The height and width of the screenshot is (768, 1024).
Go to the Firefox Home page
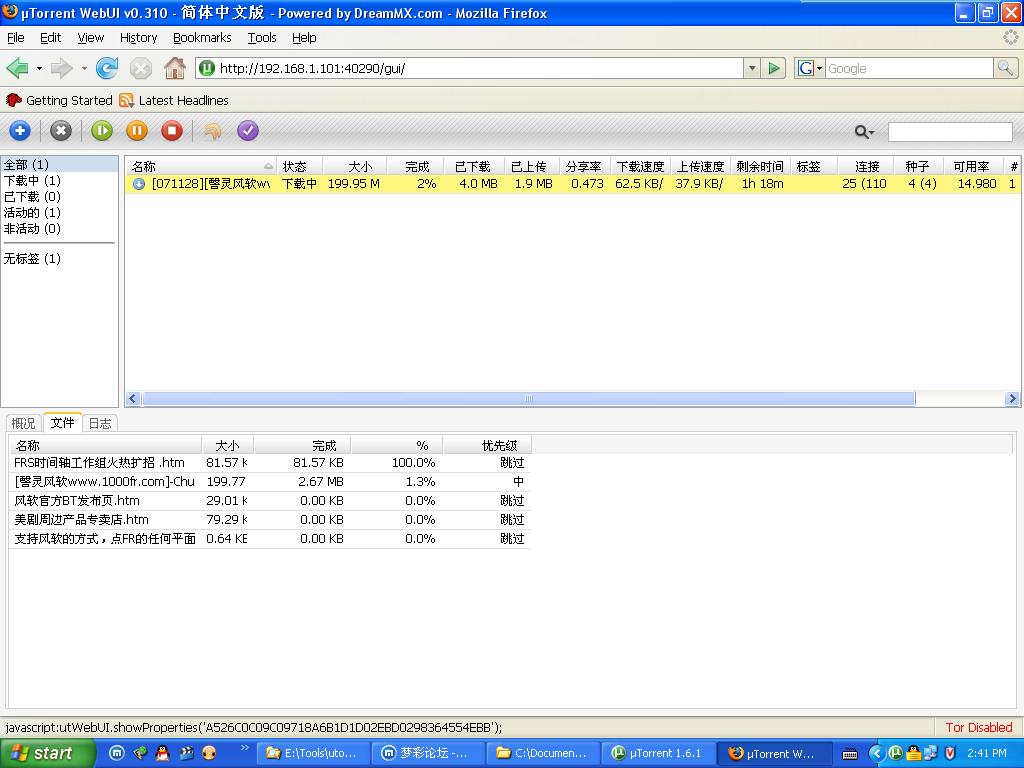[174, 68]
